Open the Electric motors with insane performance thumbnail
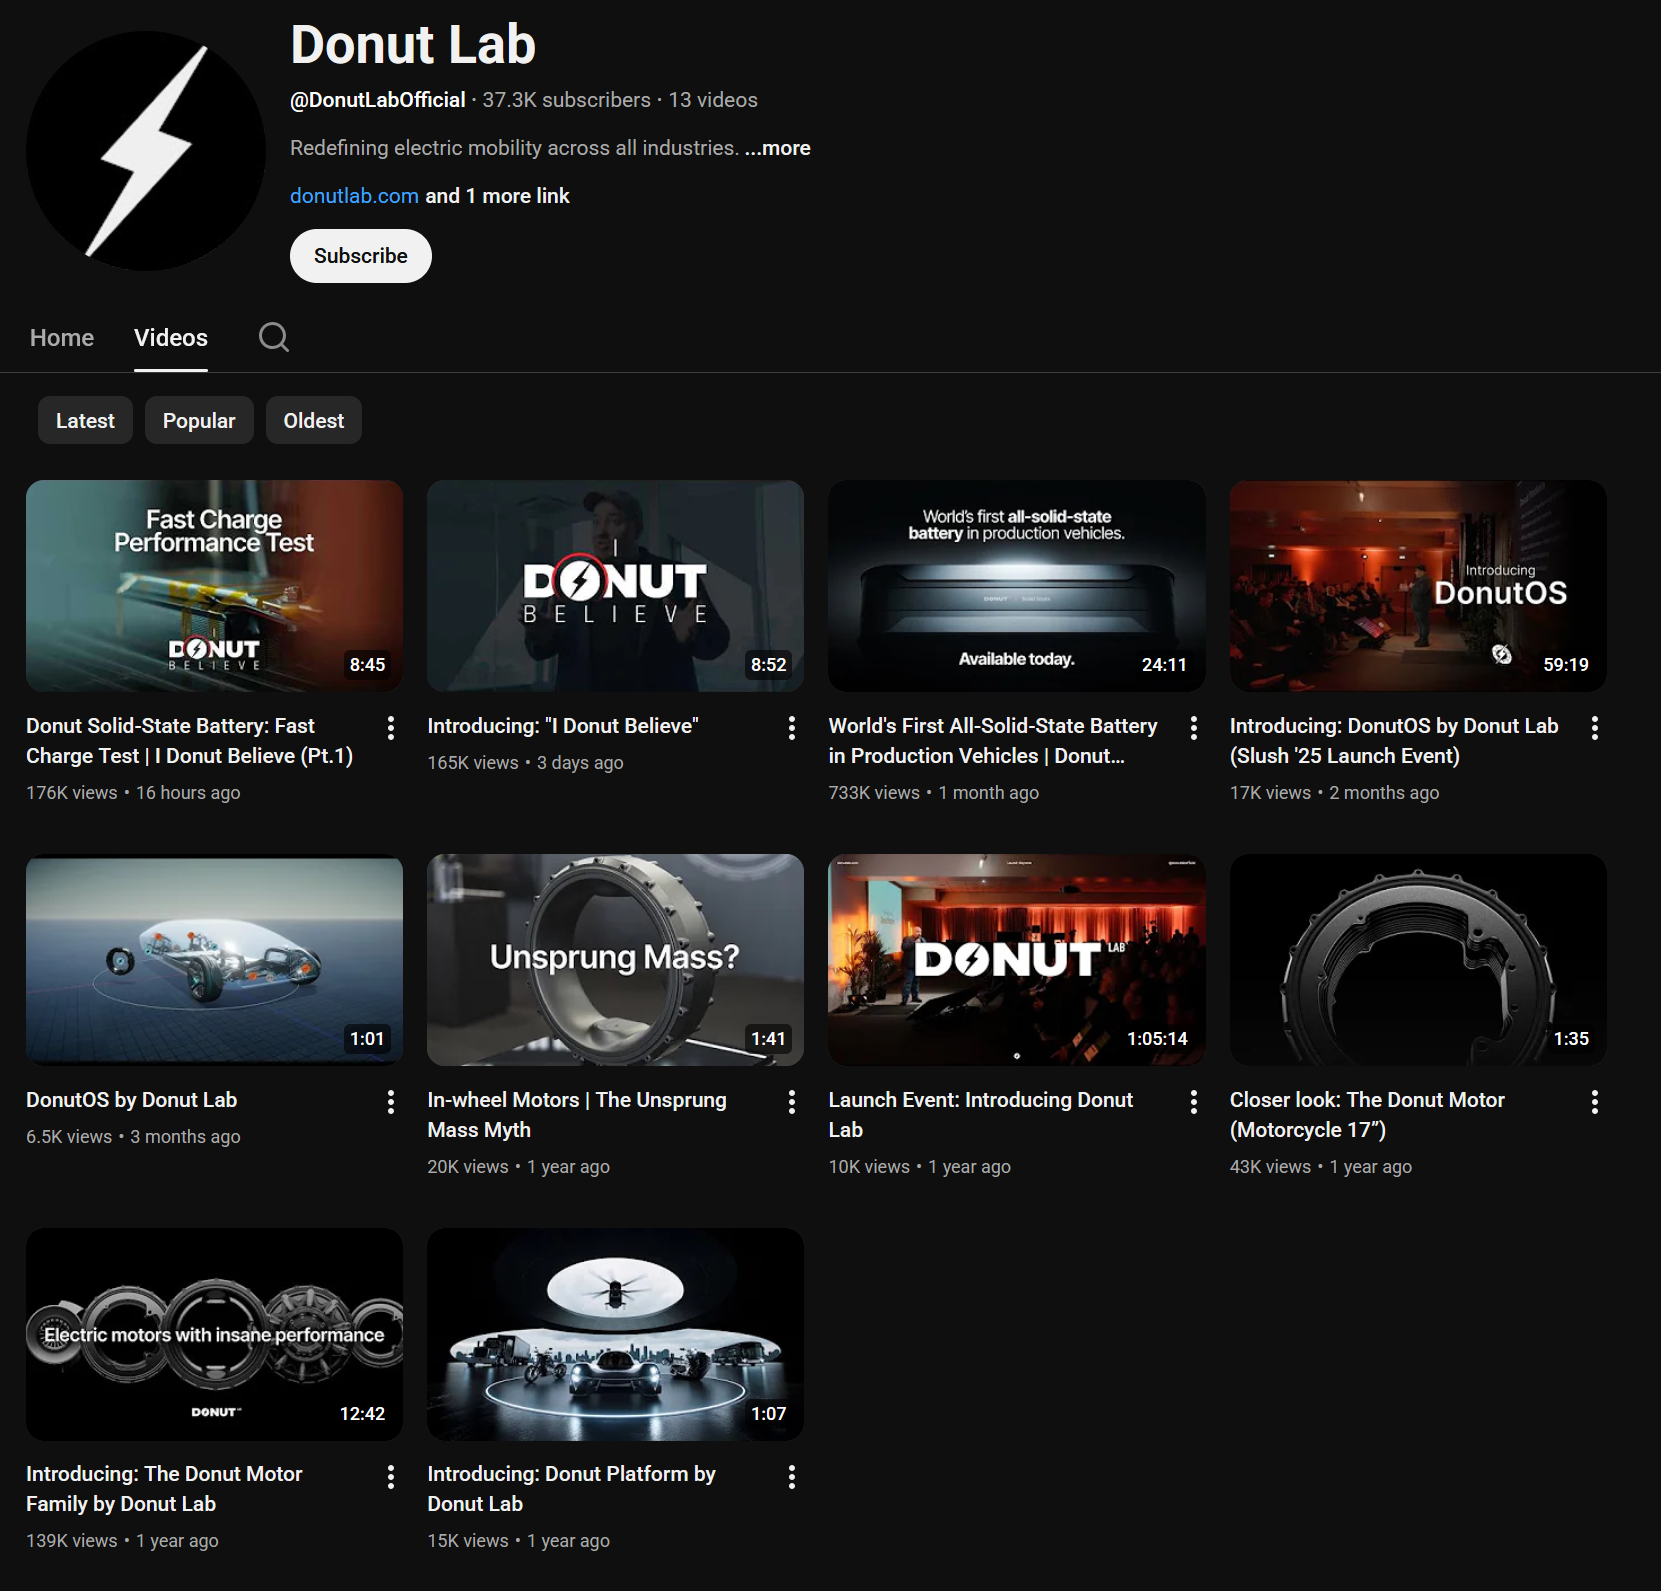Image resolution: width=1661 pixels, height=1591 pixels. point(214,1334)
